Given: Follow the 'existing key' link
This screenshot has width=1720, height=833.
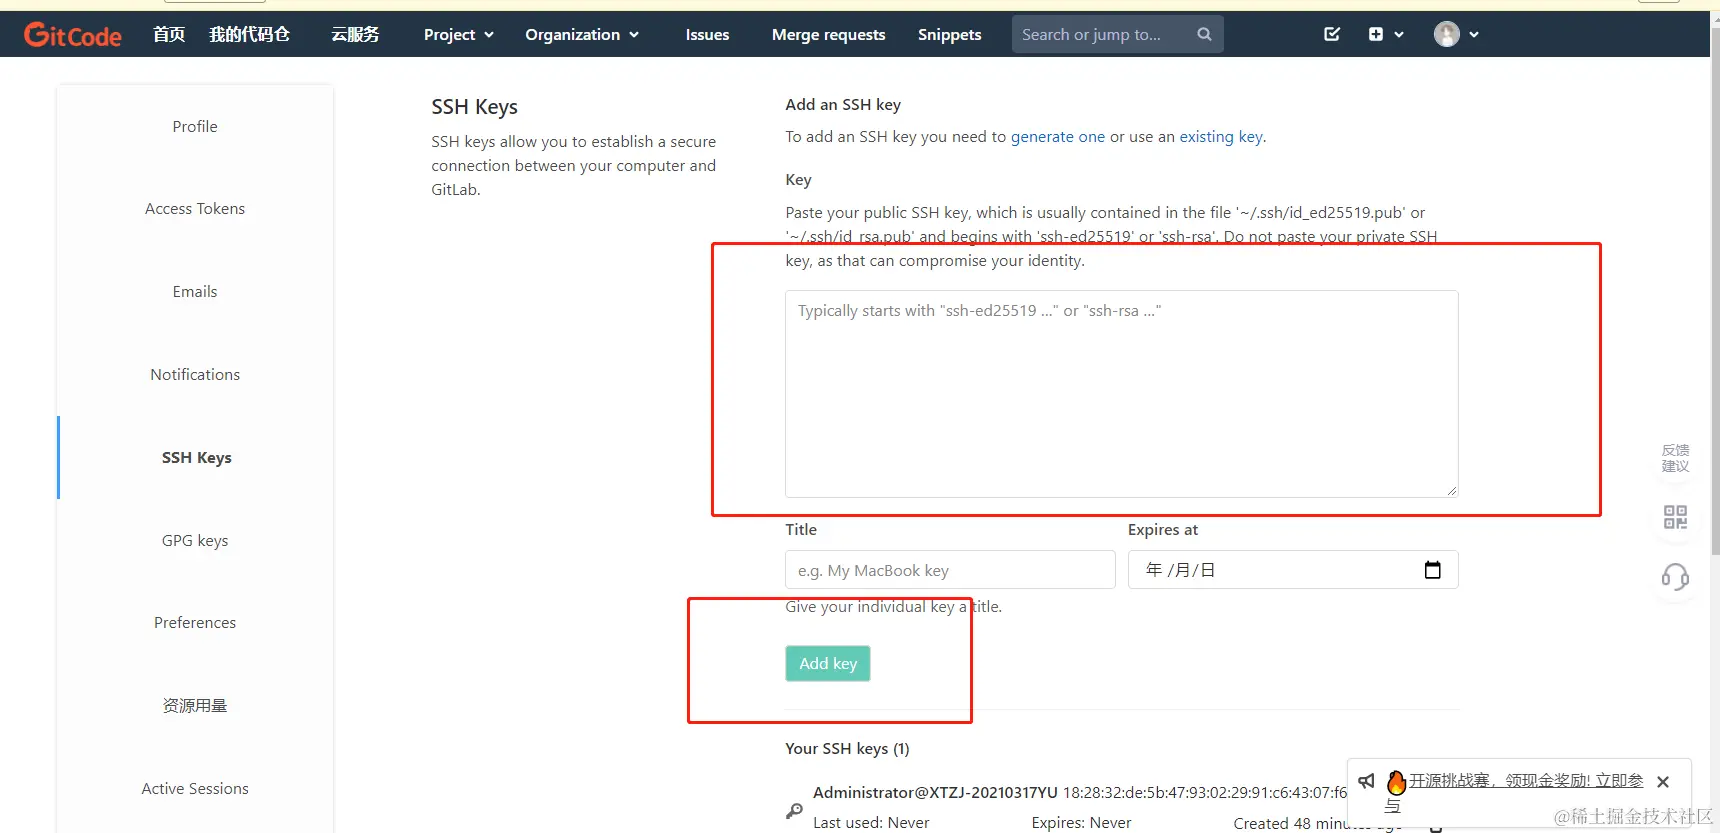Looking at the screenshot, I should click(1221, 137).
